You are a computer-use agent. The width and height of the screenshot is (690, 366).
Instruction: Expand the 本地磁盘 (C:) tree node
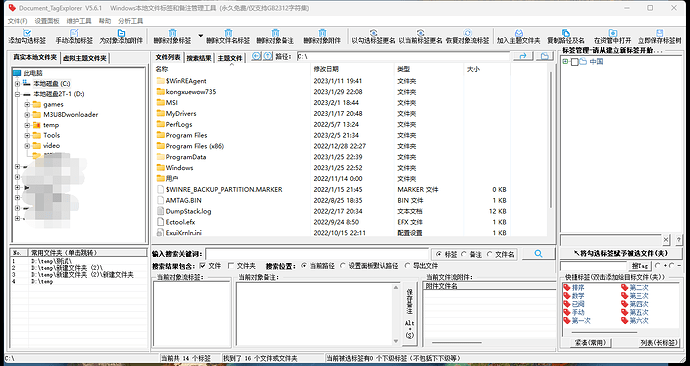[x=17, y=84]
